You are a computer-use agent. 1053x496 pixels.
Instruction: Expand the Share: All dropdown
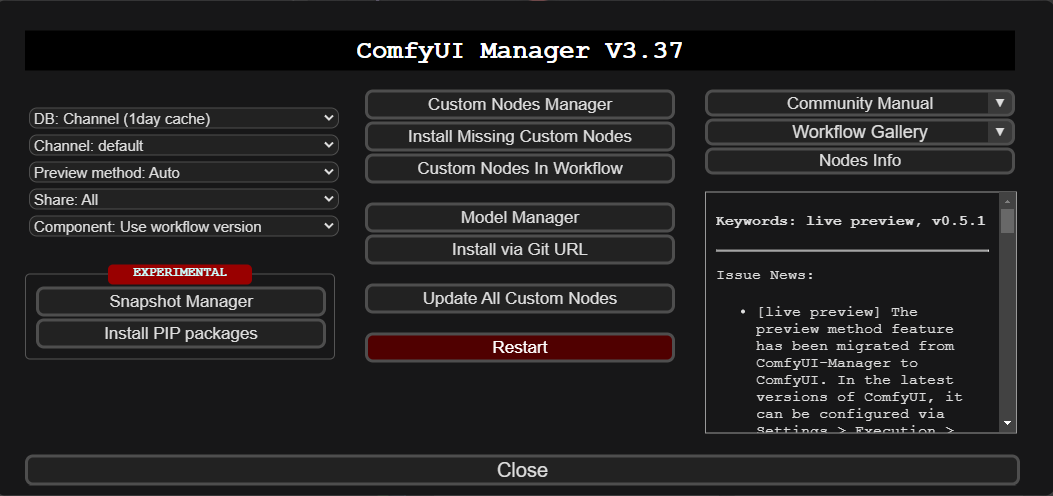pos(183,199)
